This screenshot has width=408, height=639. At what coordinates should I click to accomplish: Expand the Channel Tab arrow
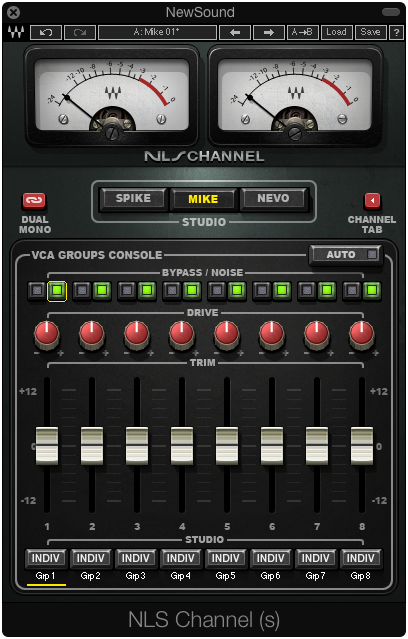[x=372, y=200]
